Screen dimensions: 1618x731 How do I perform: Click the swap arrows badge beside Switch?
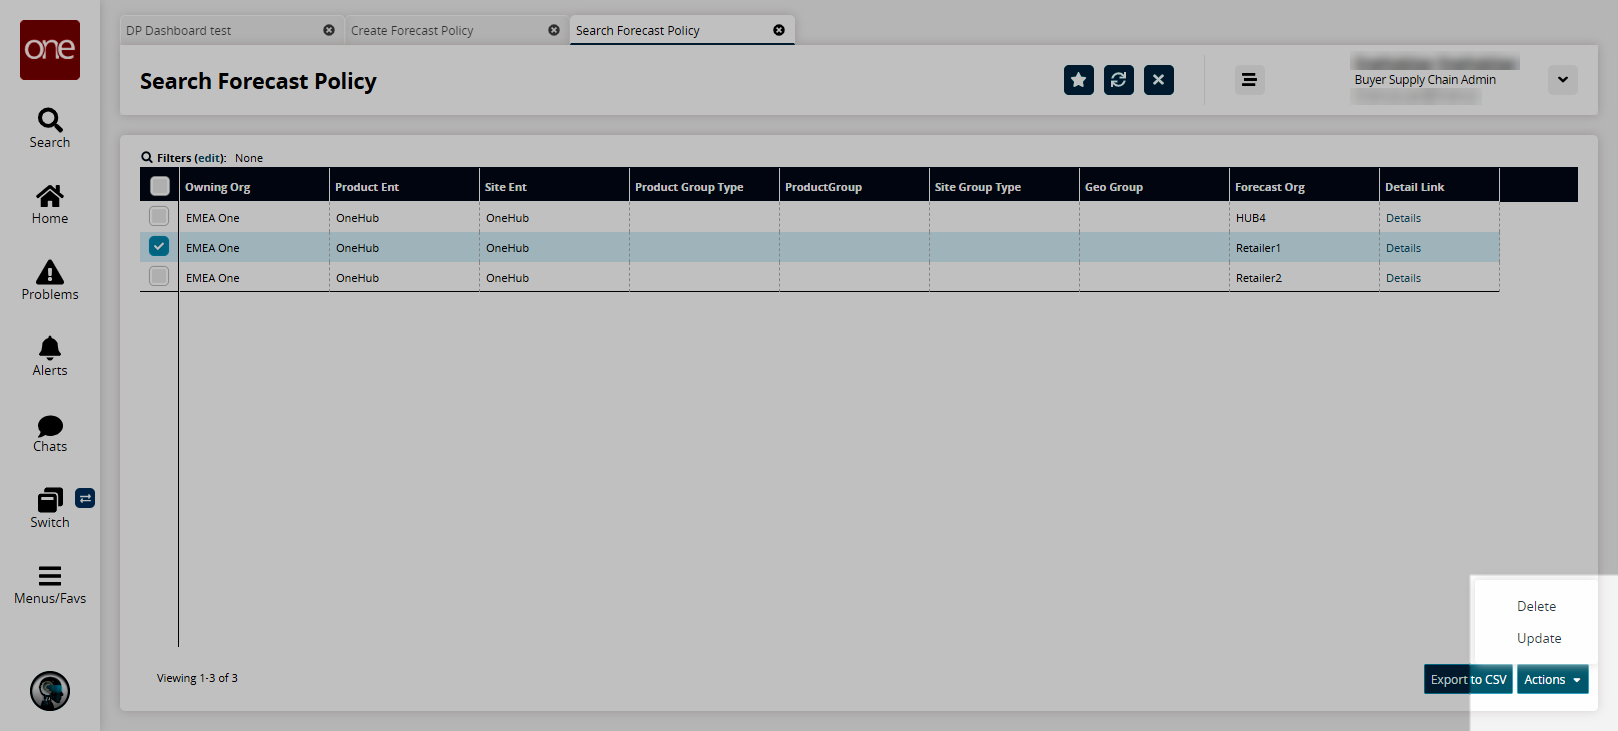[x=85, y=498]
